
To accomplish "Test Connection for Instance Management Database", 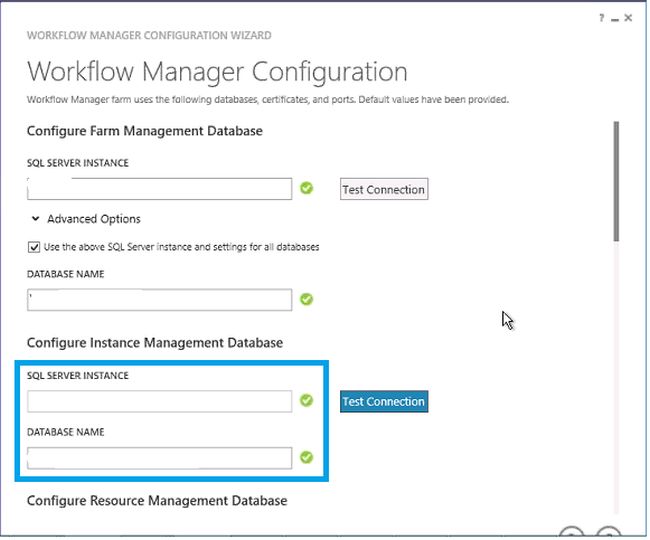I will tap(384, 401).
